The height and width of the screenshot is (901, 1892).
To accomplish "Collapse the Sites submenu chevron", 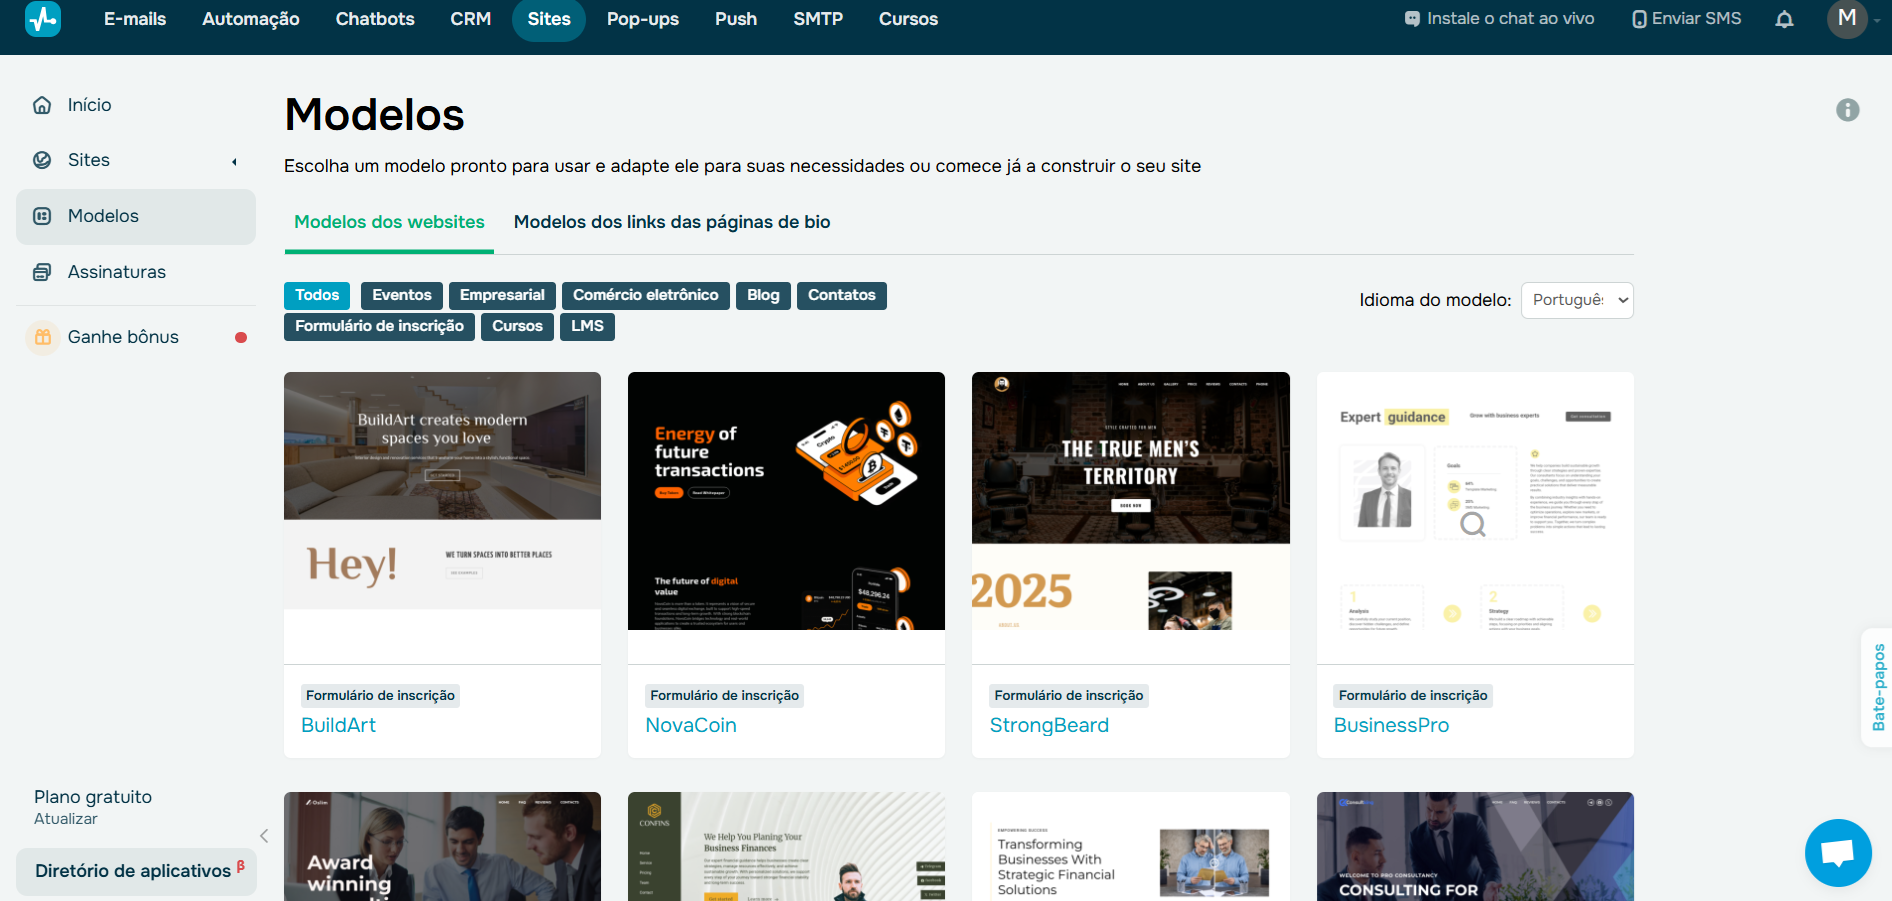I will (234, 160).
